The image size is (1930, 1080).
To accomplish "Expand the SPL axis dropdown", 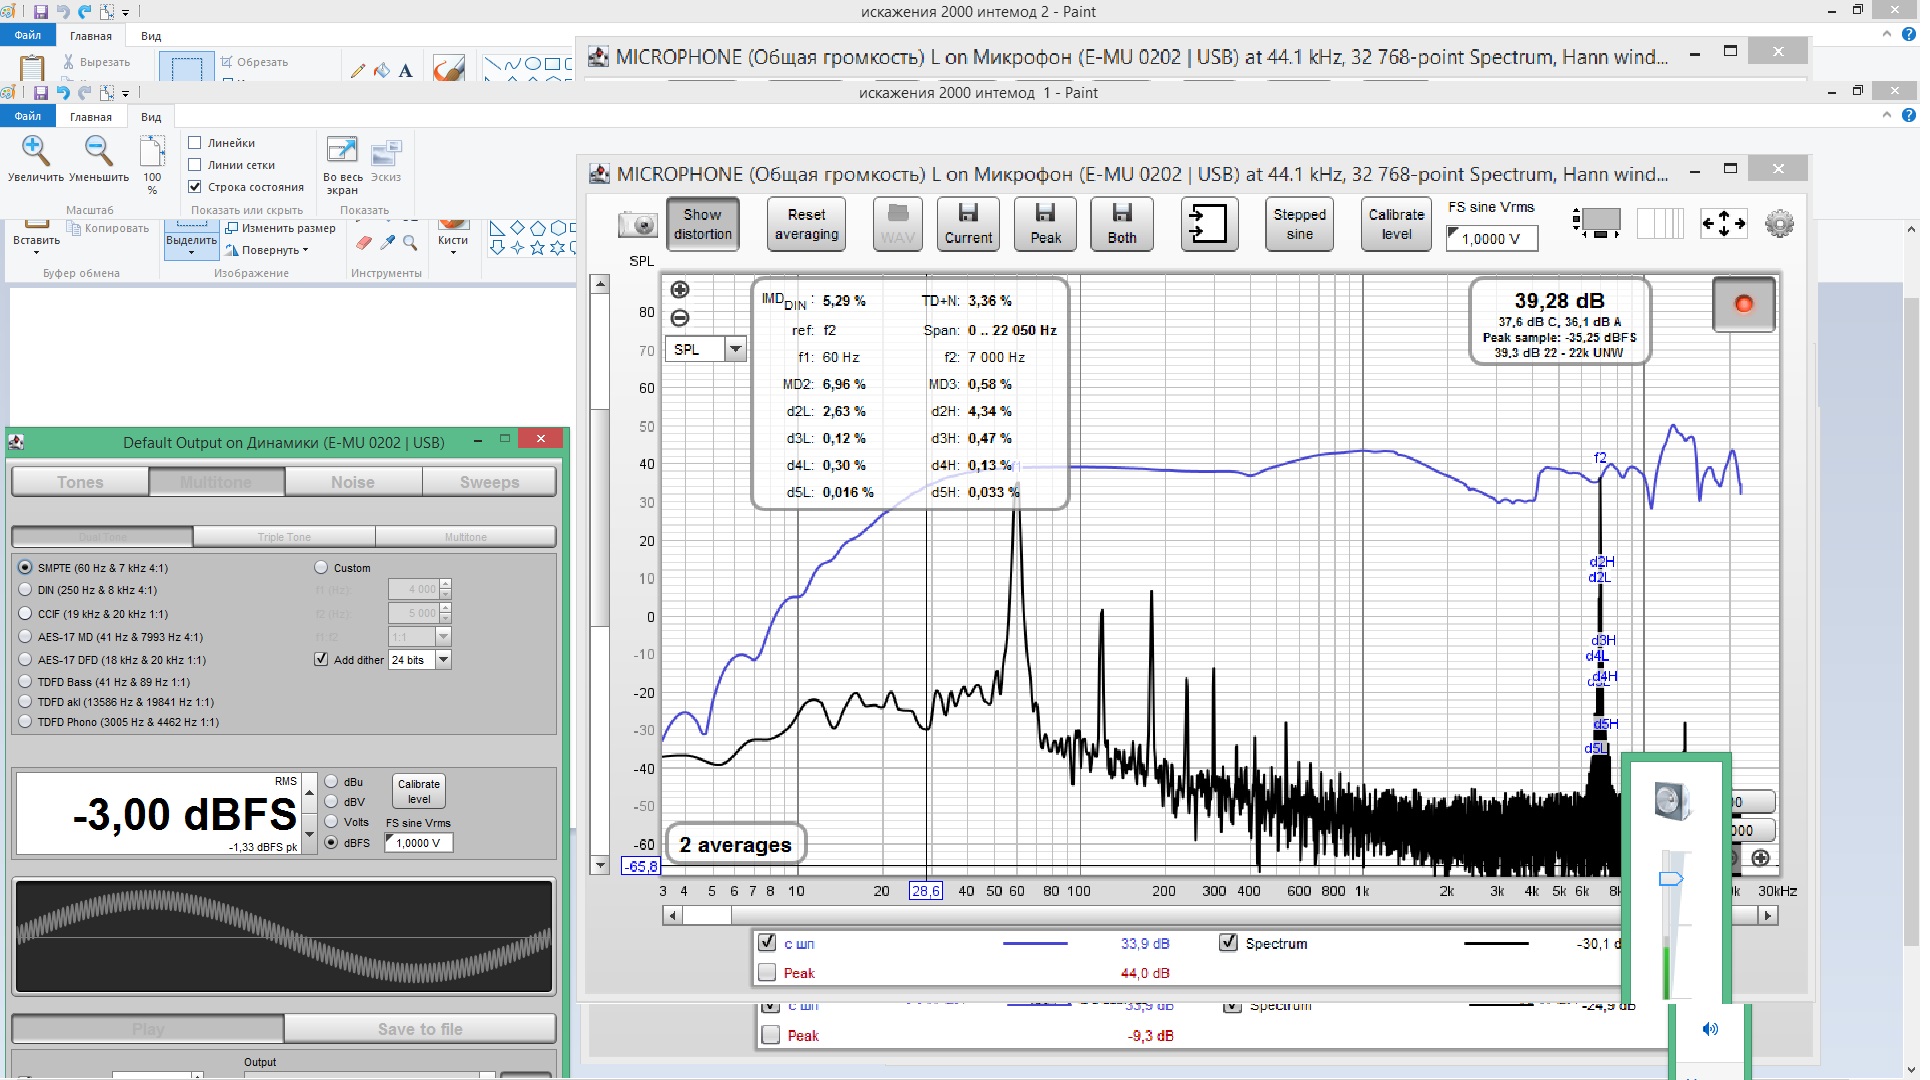I will pyautogui.click(x=736, y=349).
